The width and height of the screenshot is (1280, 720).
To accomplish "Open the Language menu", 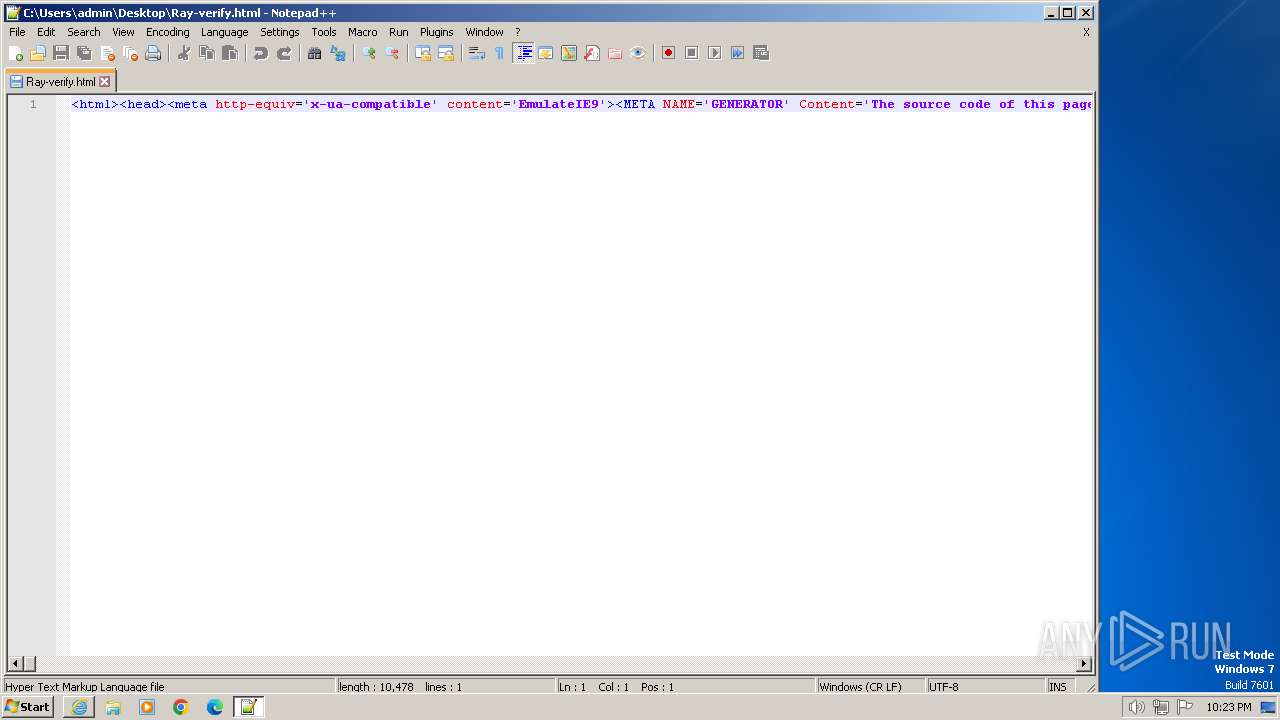I will [224, 32].
